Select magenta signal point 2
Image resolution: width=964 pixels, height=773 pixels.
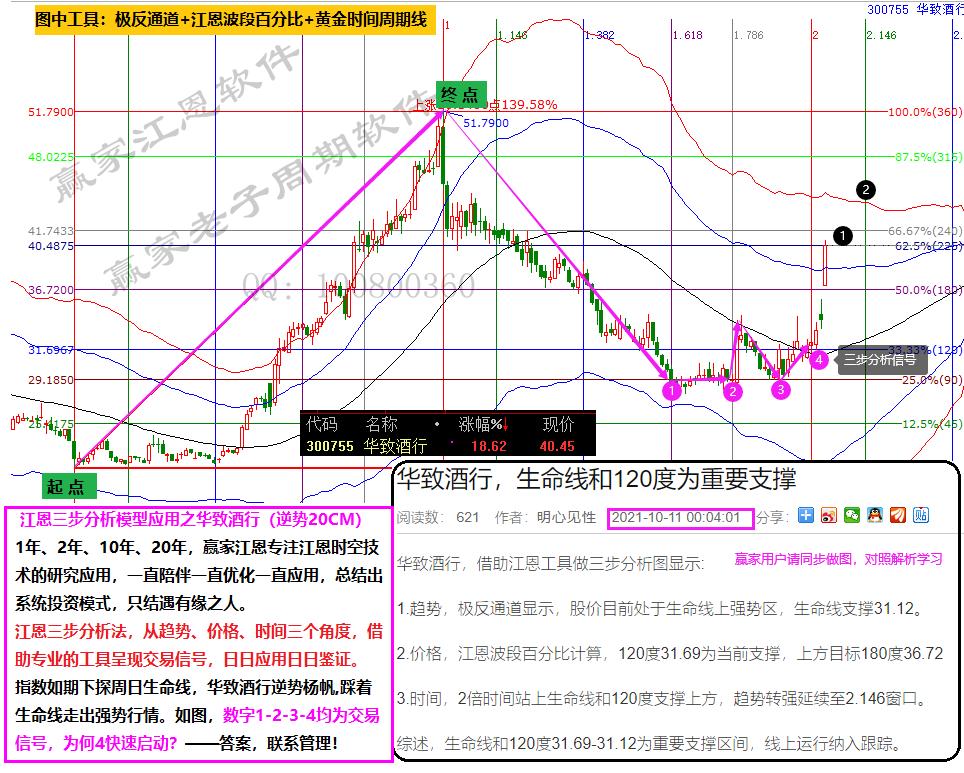tap(733, 391)
